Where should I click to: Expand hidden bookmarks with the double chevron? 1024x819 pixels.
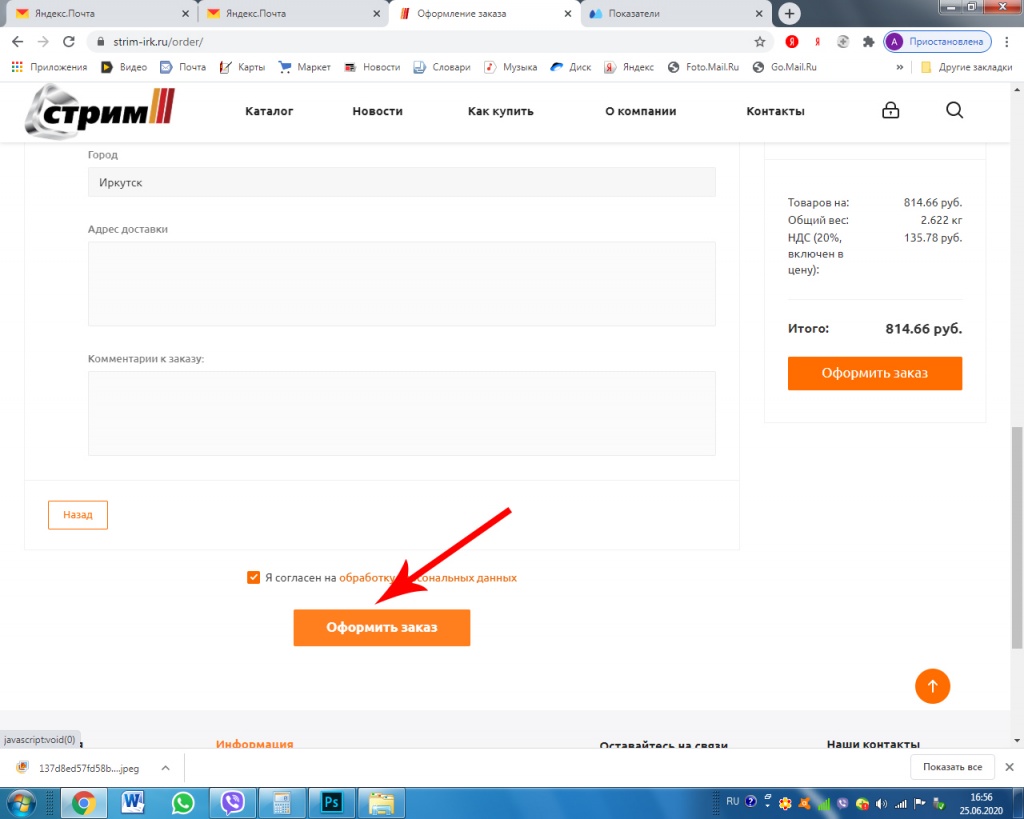click(900, 67)
